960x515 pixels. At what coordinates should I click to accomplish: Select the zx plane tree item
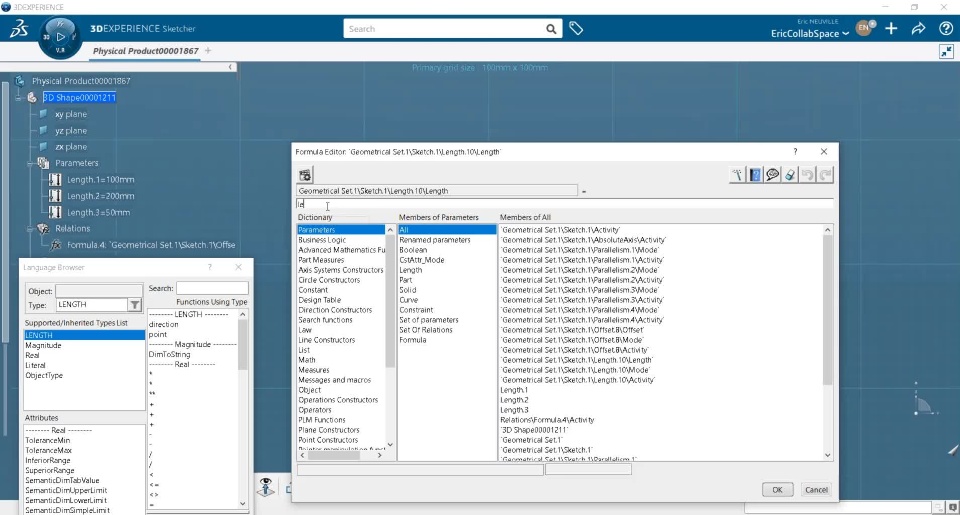pos(71,146)
